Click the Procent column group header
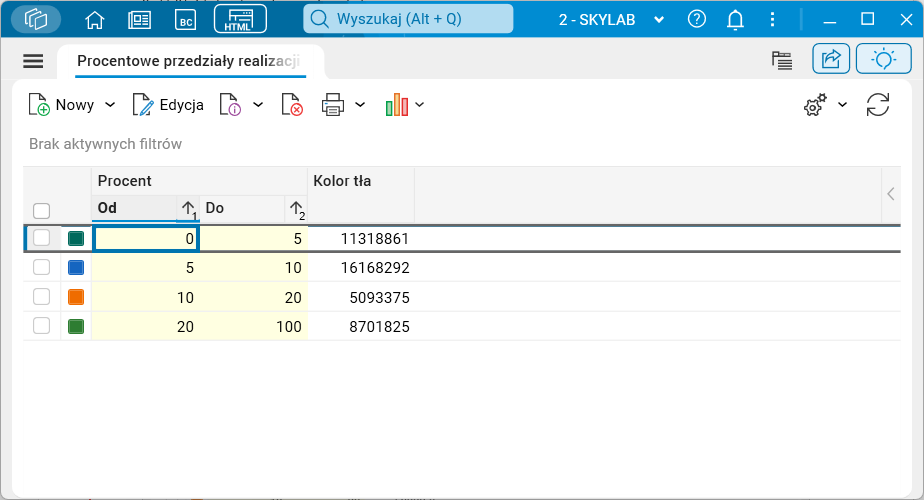The width and height of the screenshot is (924, 500). pyautogui.click(x=199, y=181)
